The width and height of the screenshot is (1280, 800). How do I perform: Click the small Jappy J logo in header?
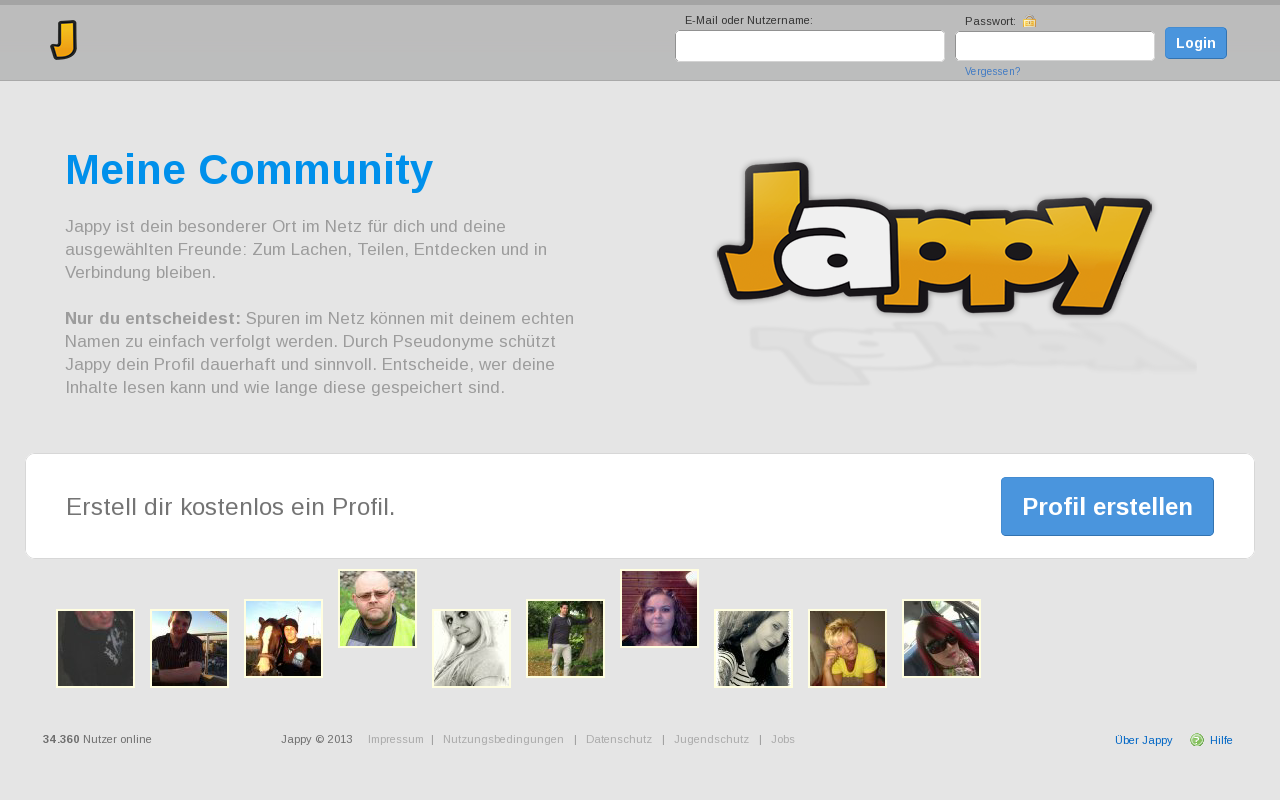pyautogui.click(x=64, y=40)
